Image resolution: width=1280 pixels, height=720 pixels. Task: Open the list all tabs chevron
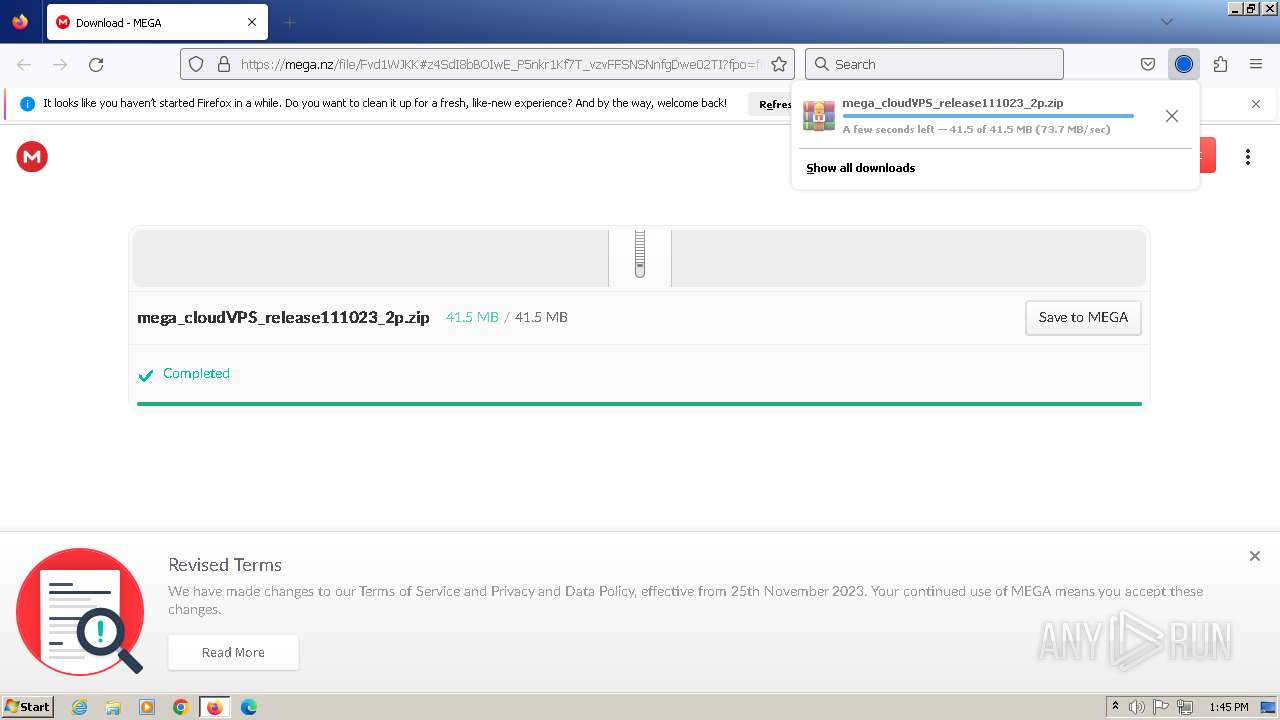[x=1167, y=22]
